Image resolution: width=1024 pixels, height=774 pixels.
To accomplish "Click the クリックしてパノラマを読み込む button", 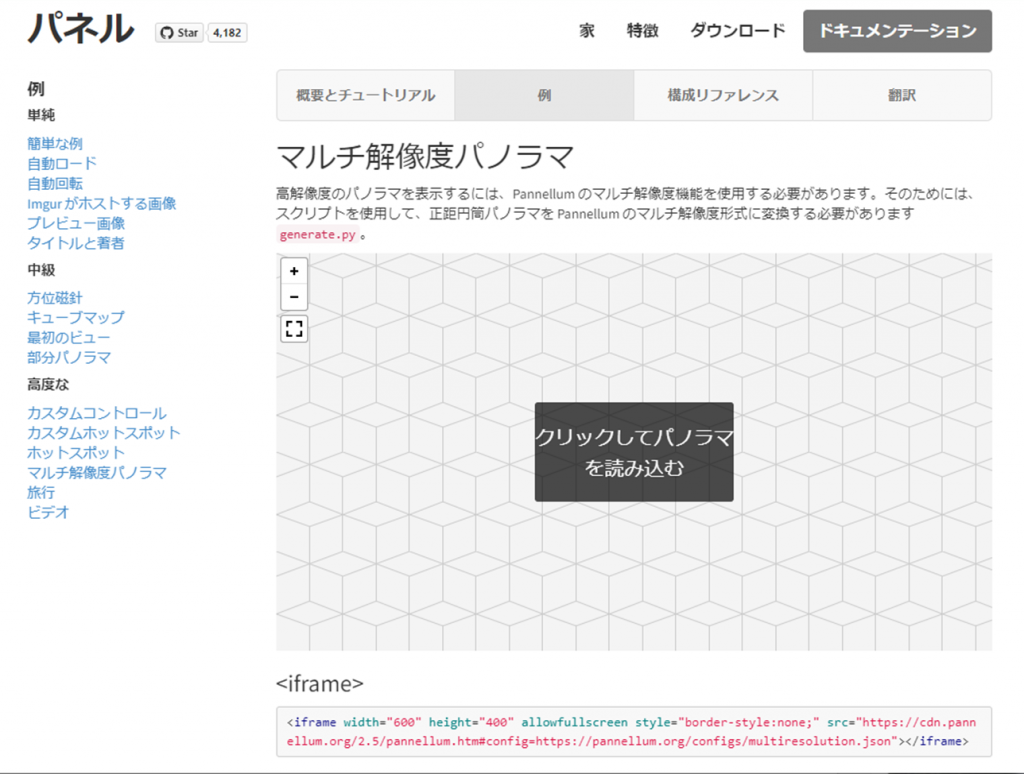I will tap(633, 451).
